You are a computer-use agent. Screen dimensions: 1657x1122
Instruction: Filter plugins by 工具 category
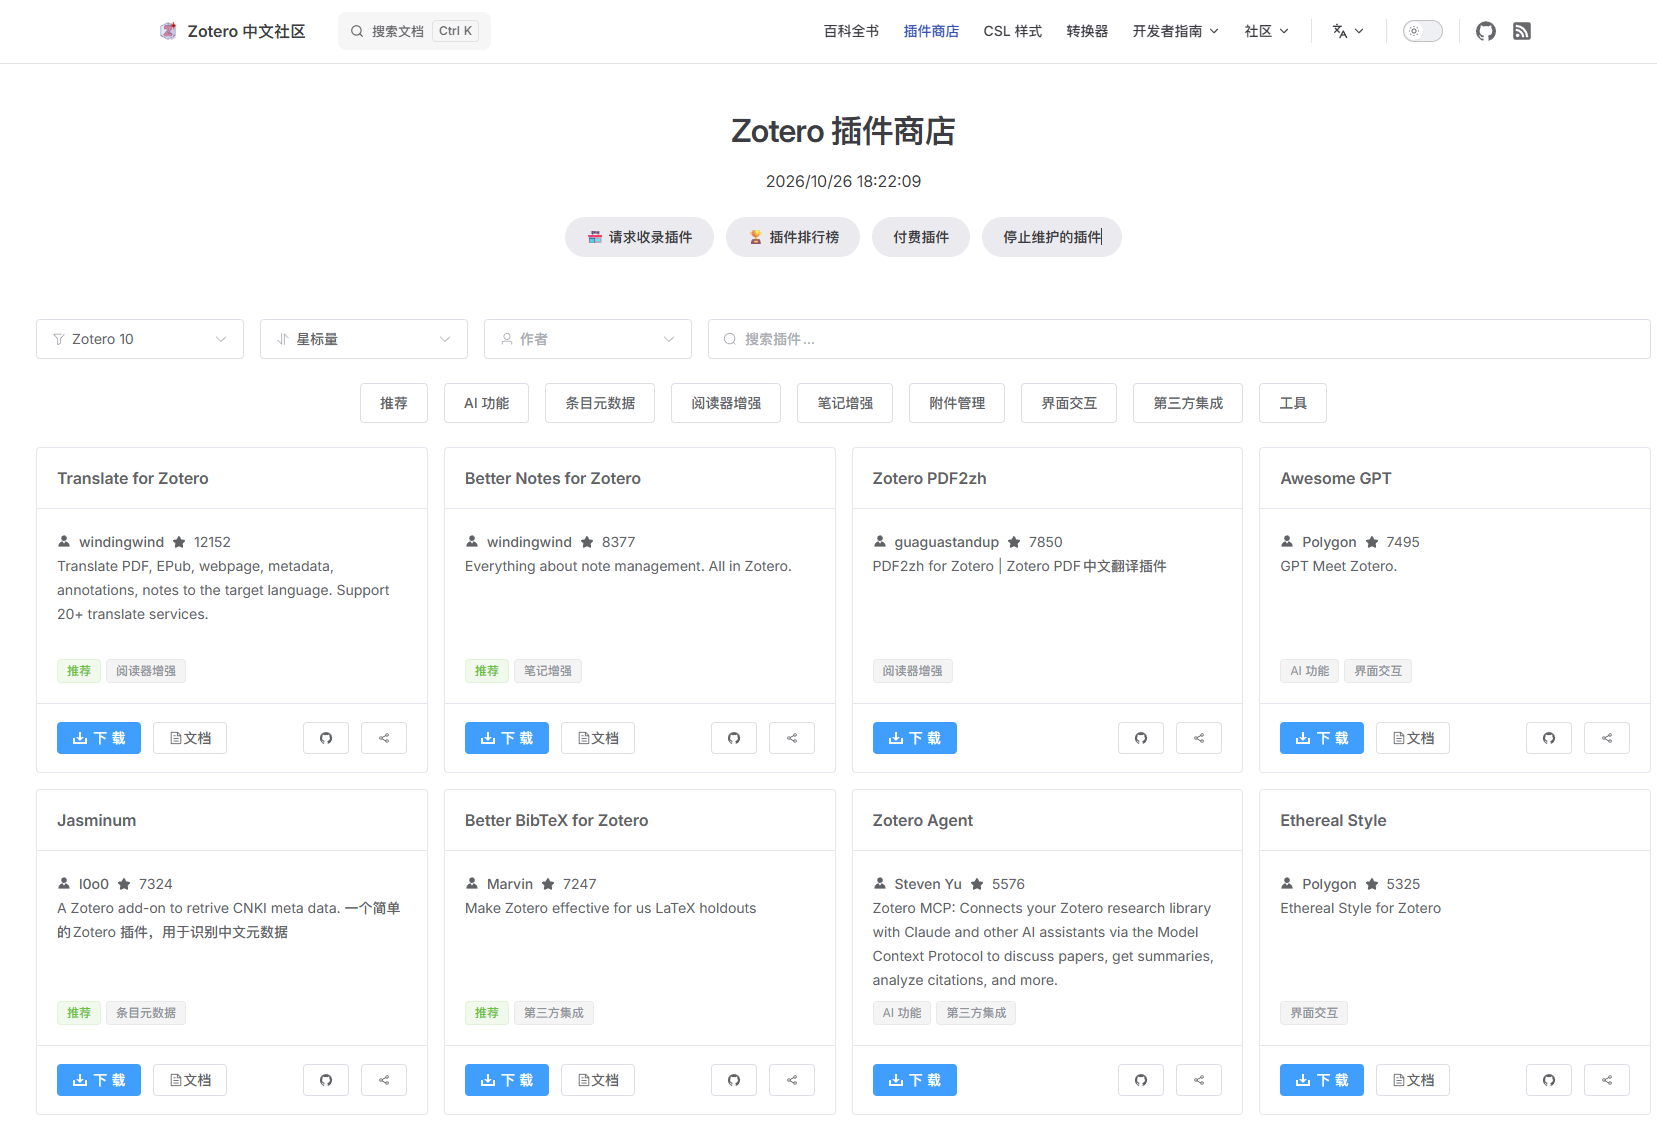[1293, 403]
